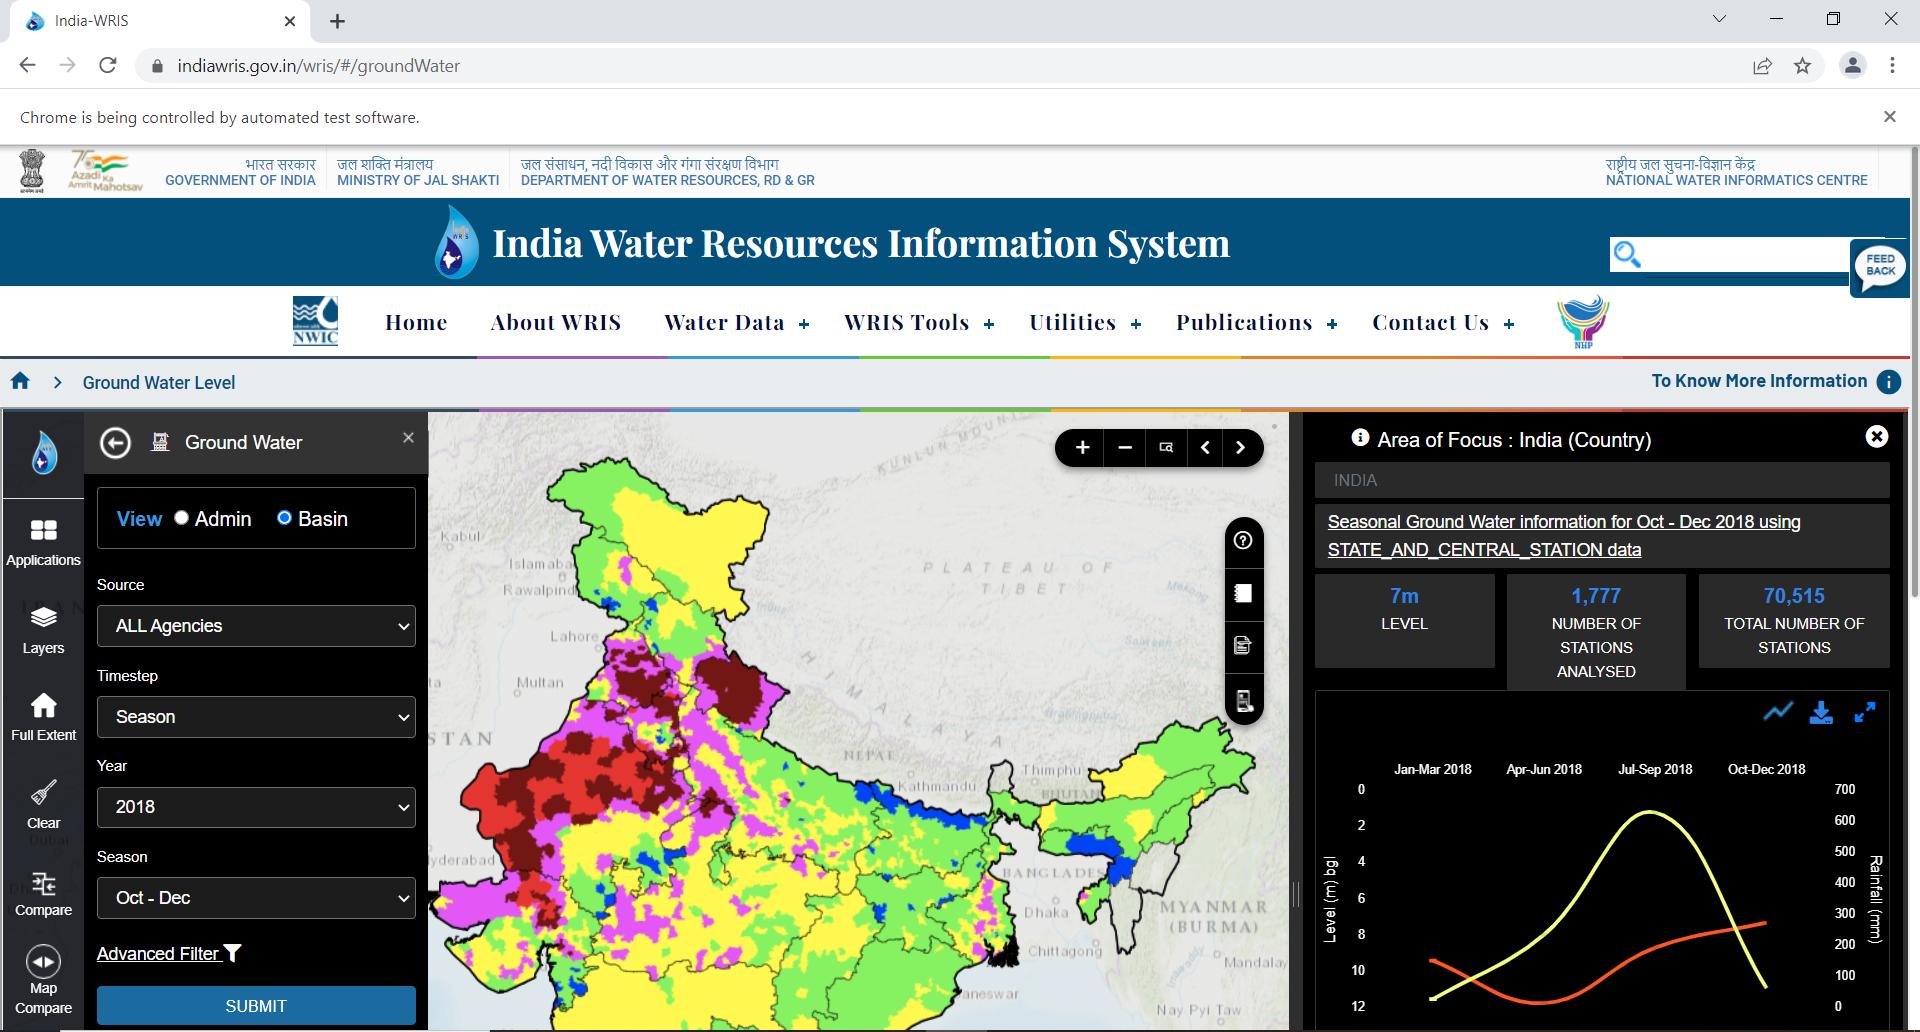Image resolution: width=1920 pixels, height=1032 pixels.
Task: Open Applications in the left sidebar
Action: point(43,543)
